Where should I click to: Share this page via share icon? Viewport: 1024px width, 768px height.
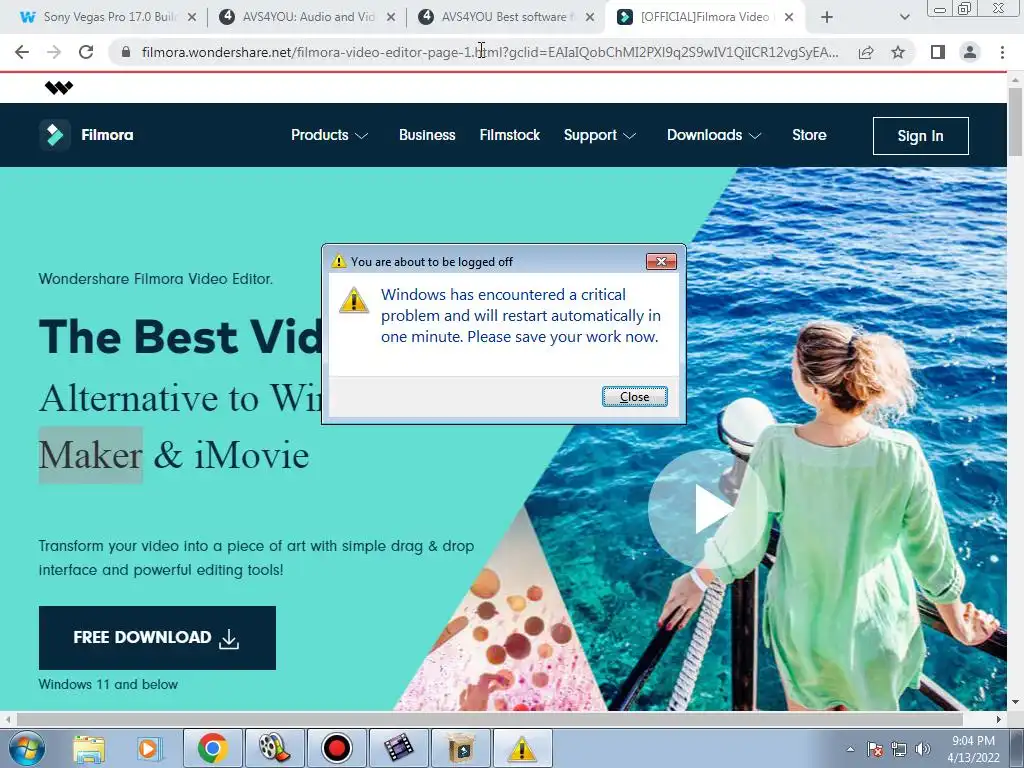[866, 52]
